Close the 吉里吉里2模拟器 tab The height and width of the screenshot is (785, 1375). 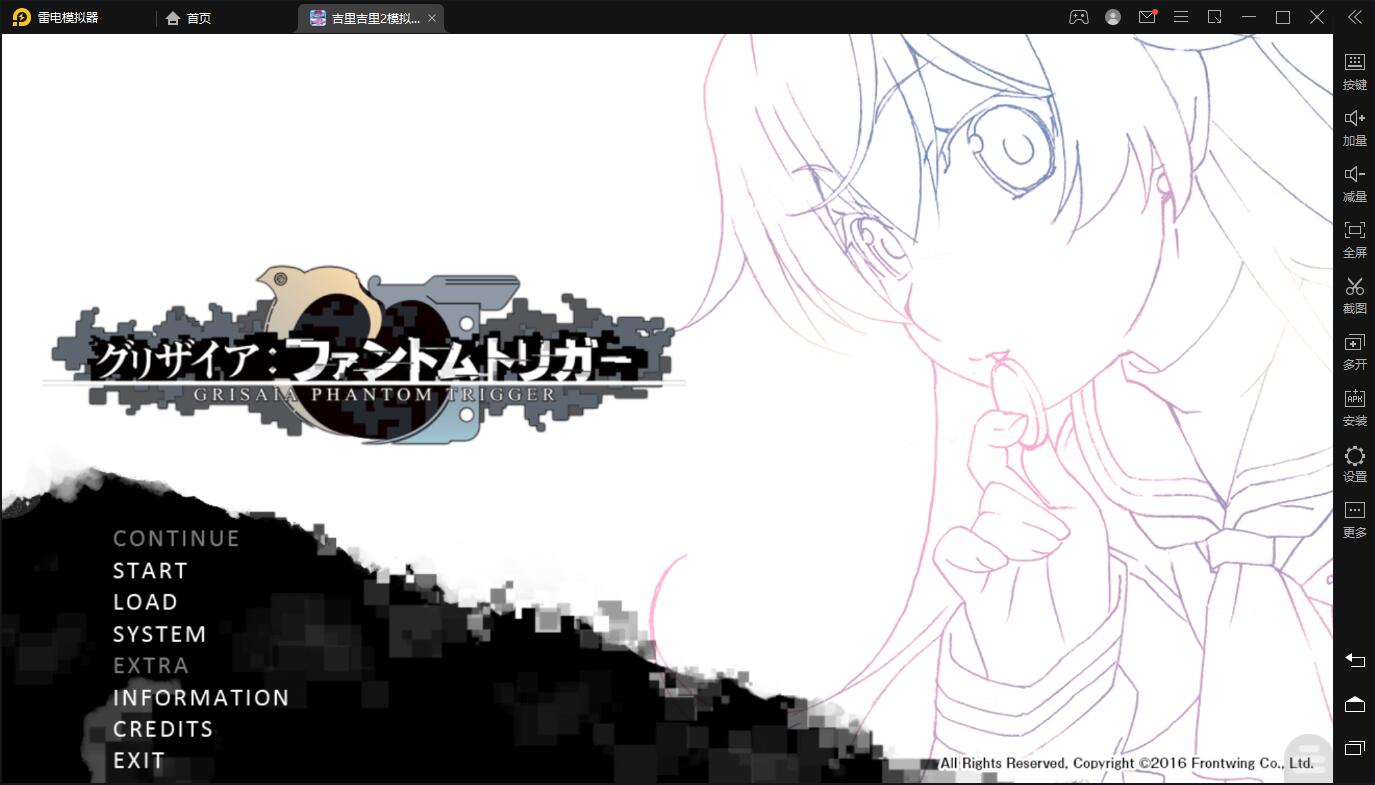point(432,18)
